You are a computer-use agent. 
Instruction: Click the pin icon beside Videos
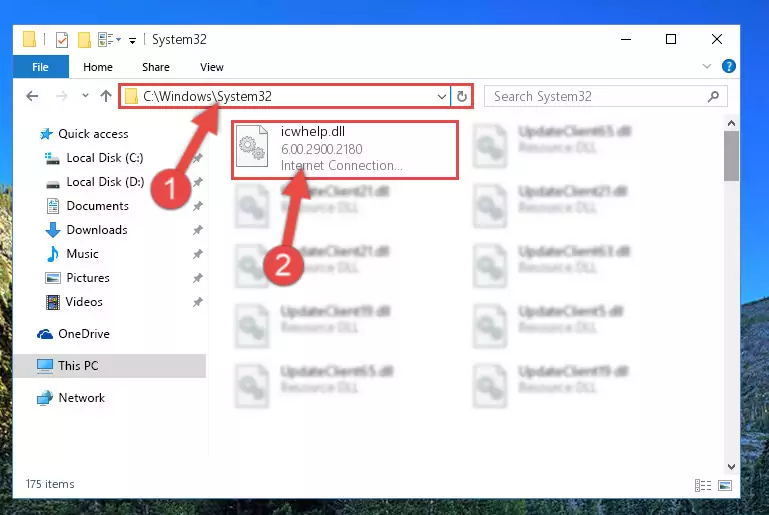click(x=198, y=302)
